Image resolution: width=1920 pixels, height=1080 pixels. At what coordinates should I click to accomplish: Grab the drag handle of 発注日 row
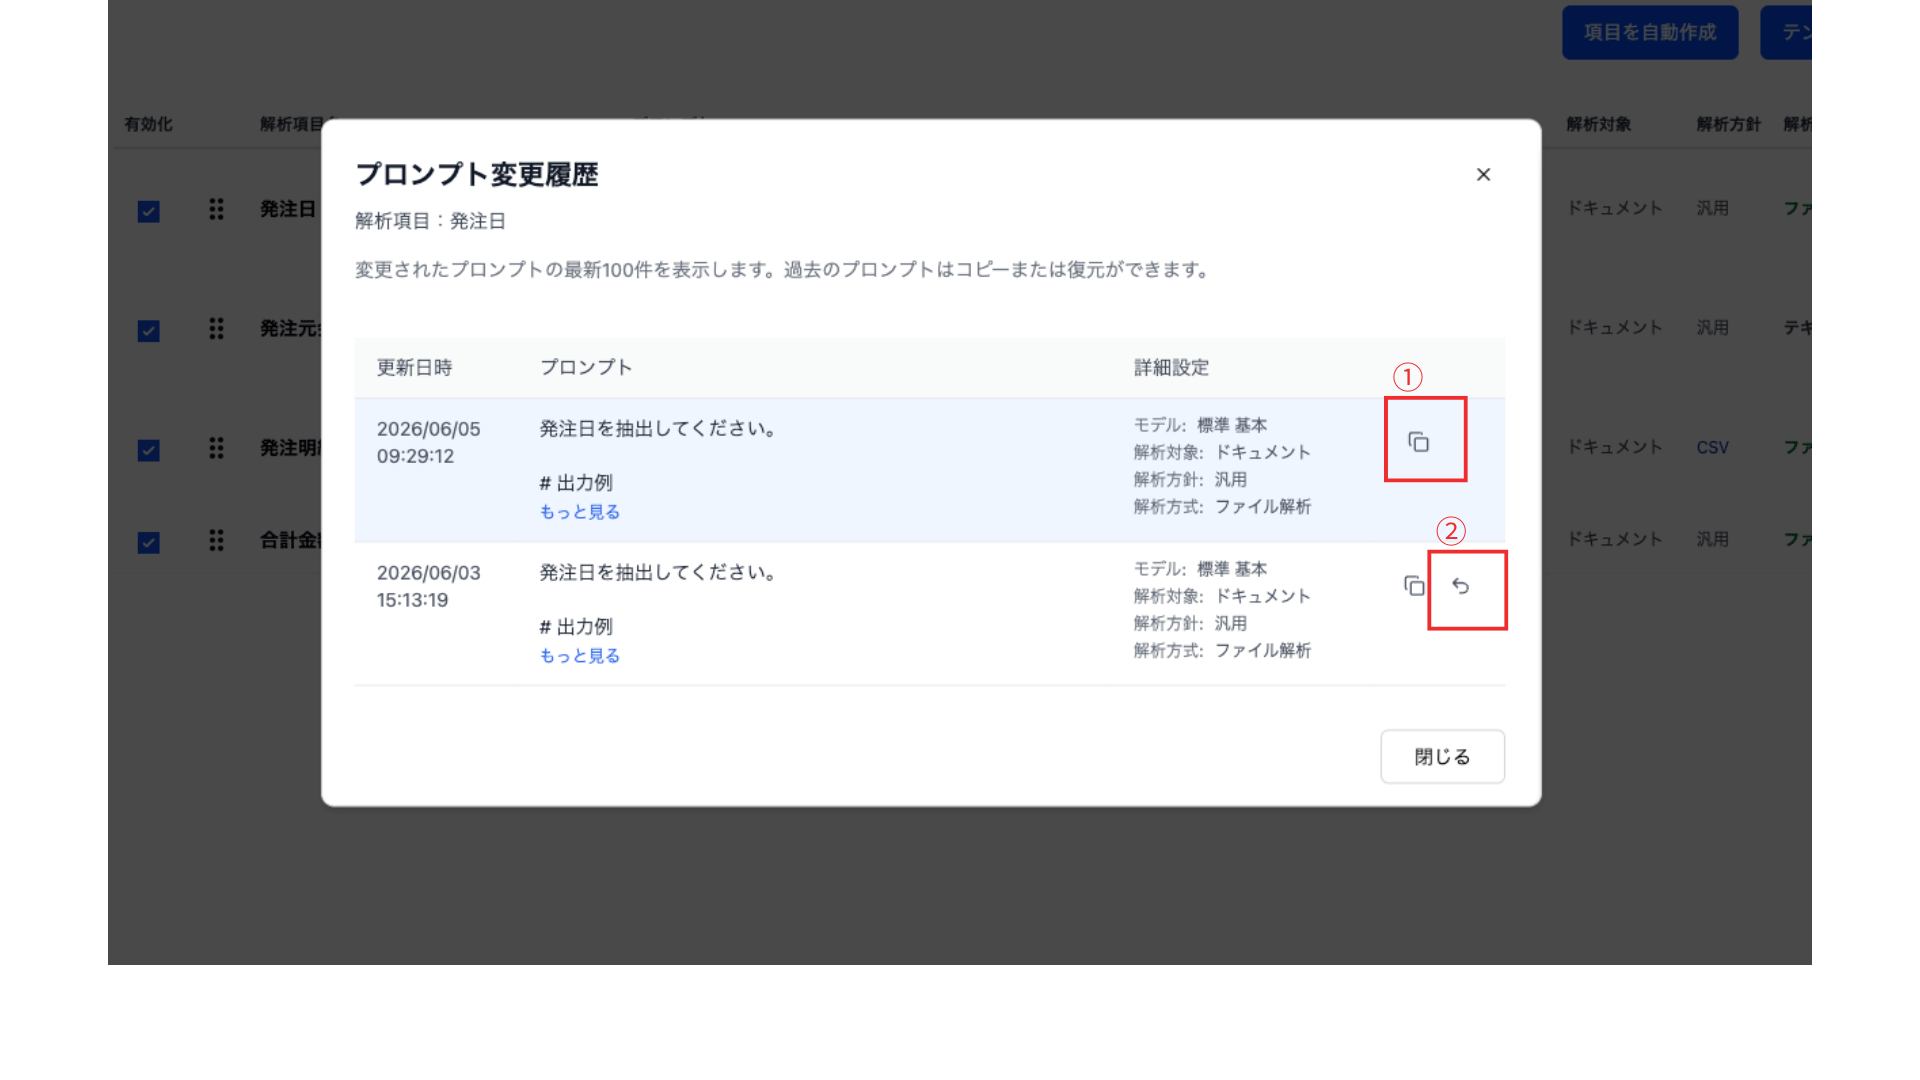pyautogui.click(x=216, y=209)
